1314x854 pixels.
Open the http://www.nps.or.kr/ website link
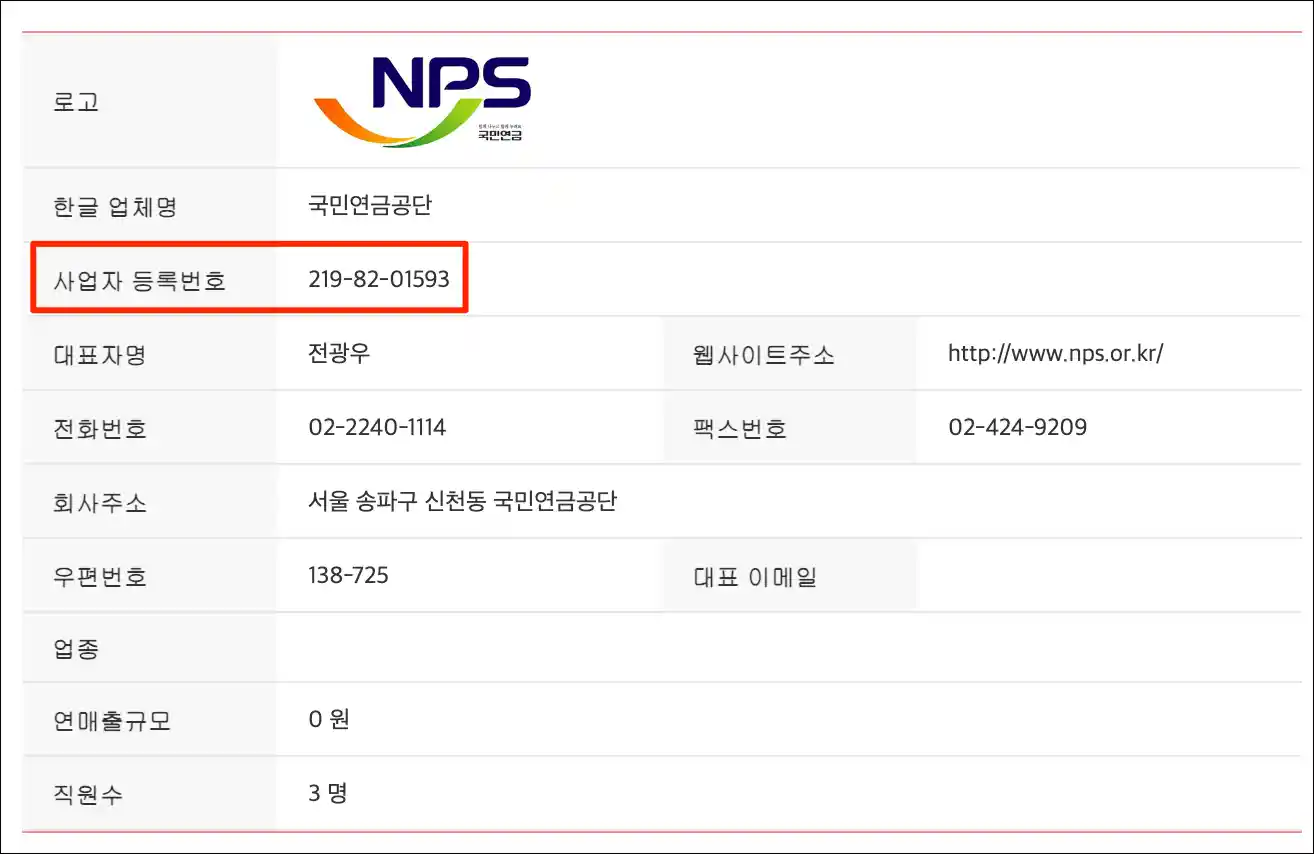pyautogui.click(x=1055, y=354)
